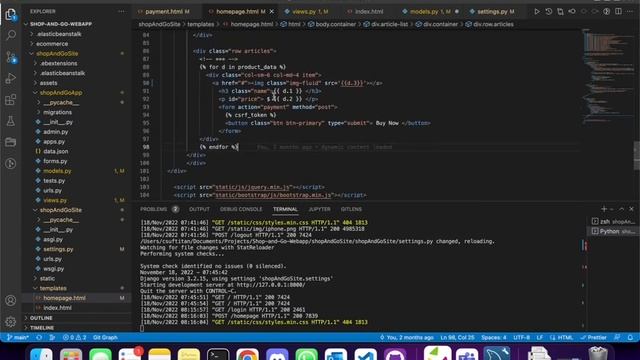640x360 pixels.
Task: Open the notifications bell in status bar
Action: pyautogui.click(x=630, y=338)
